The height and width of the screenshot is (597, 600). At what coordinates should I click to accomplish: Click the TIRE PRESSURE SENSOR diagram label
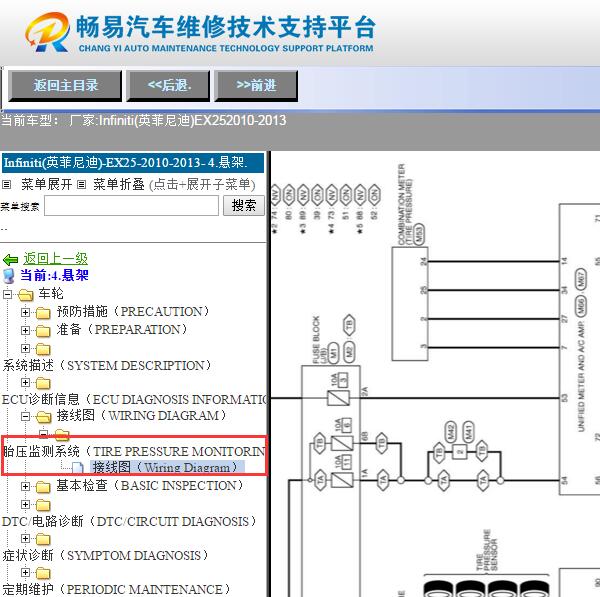(487, 550)
